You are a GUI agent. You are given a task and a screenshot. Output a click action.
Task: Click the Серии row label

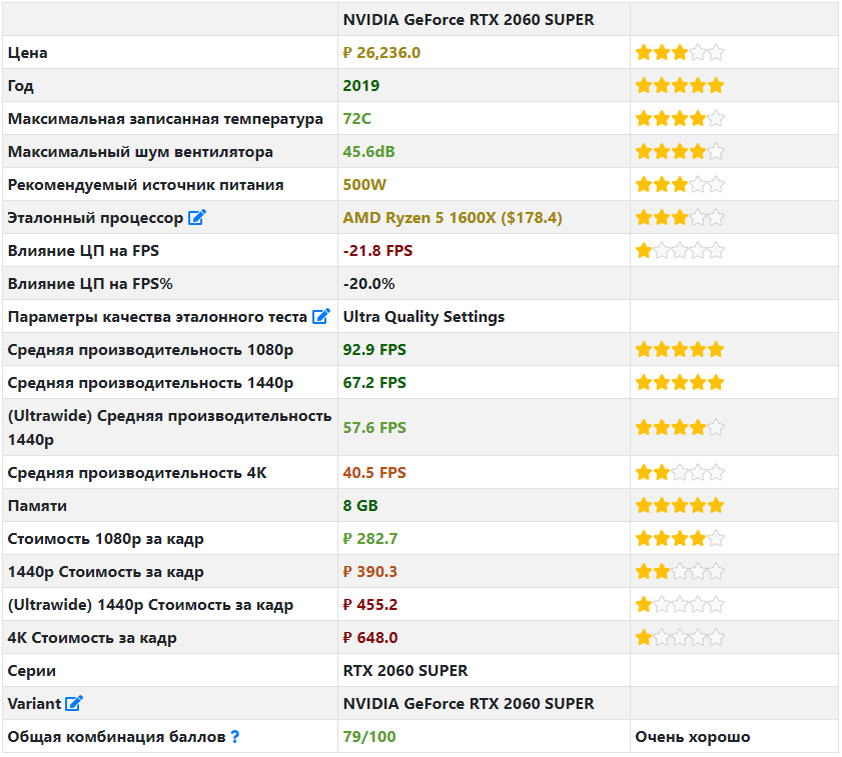click(x=32, y=671)
